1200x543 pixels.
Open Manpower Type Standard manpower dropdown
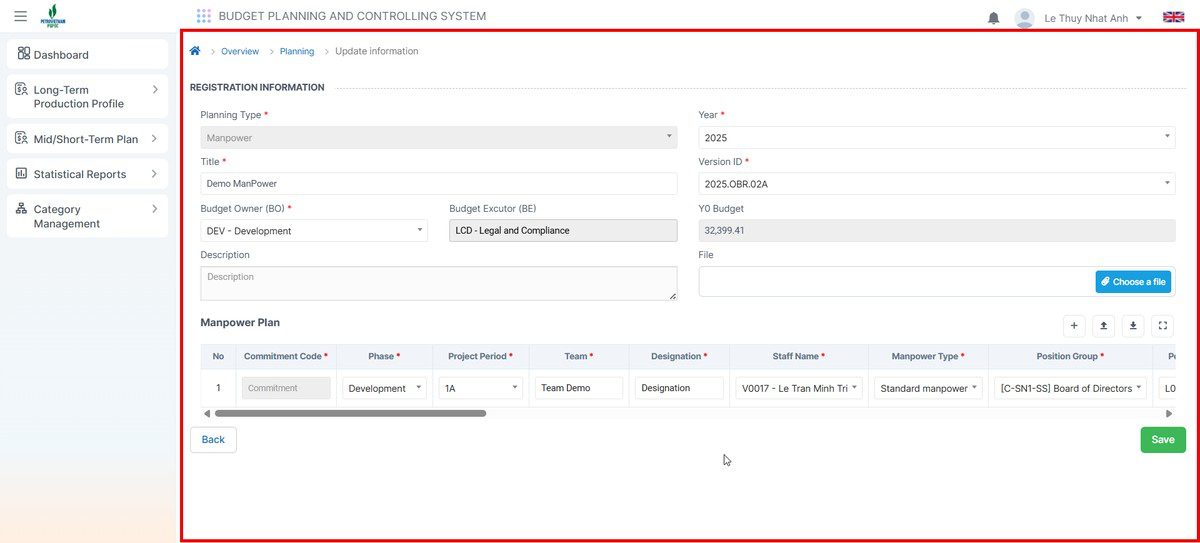pos(929,388)
